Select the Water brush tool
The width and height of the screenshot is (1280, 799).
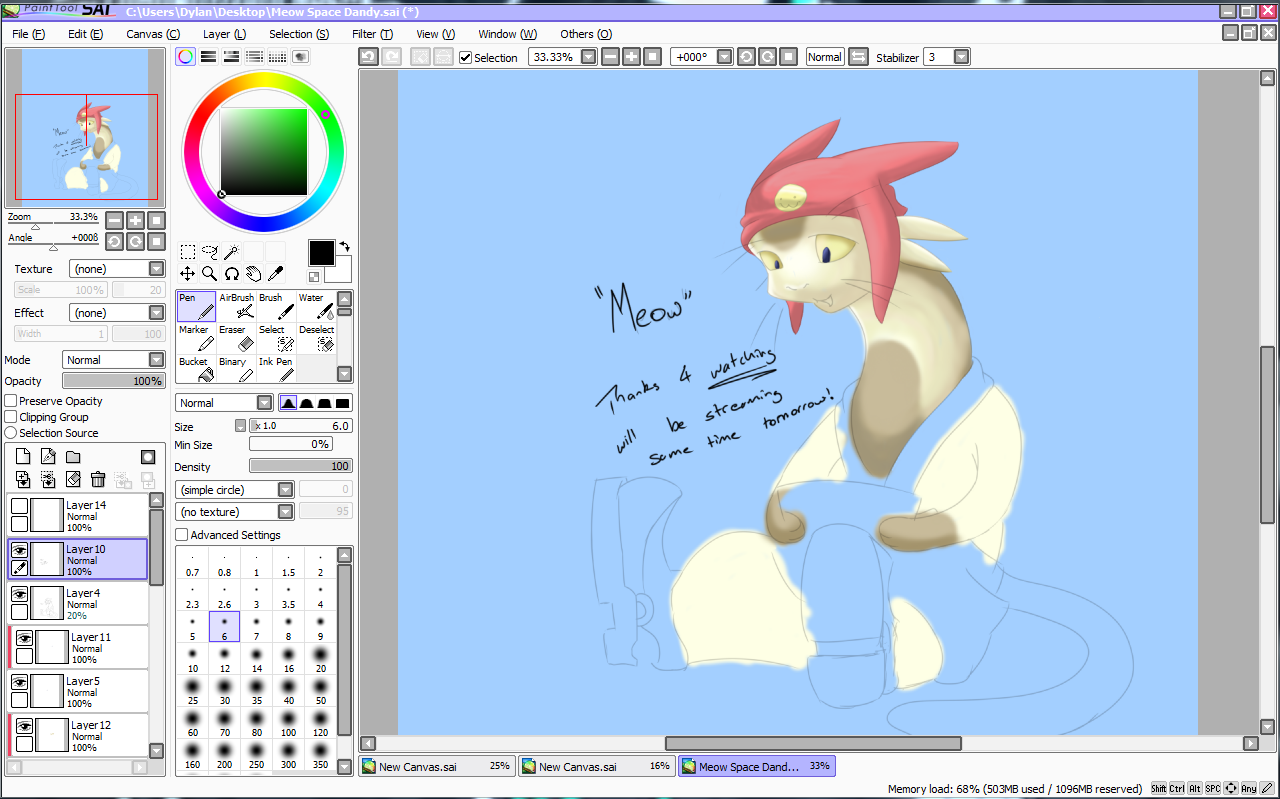coord(316,306)
